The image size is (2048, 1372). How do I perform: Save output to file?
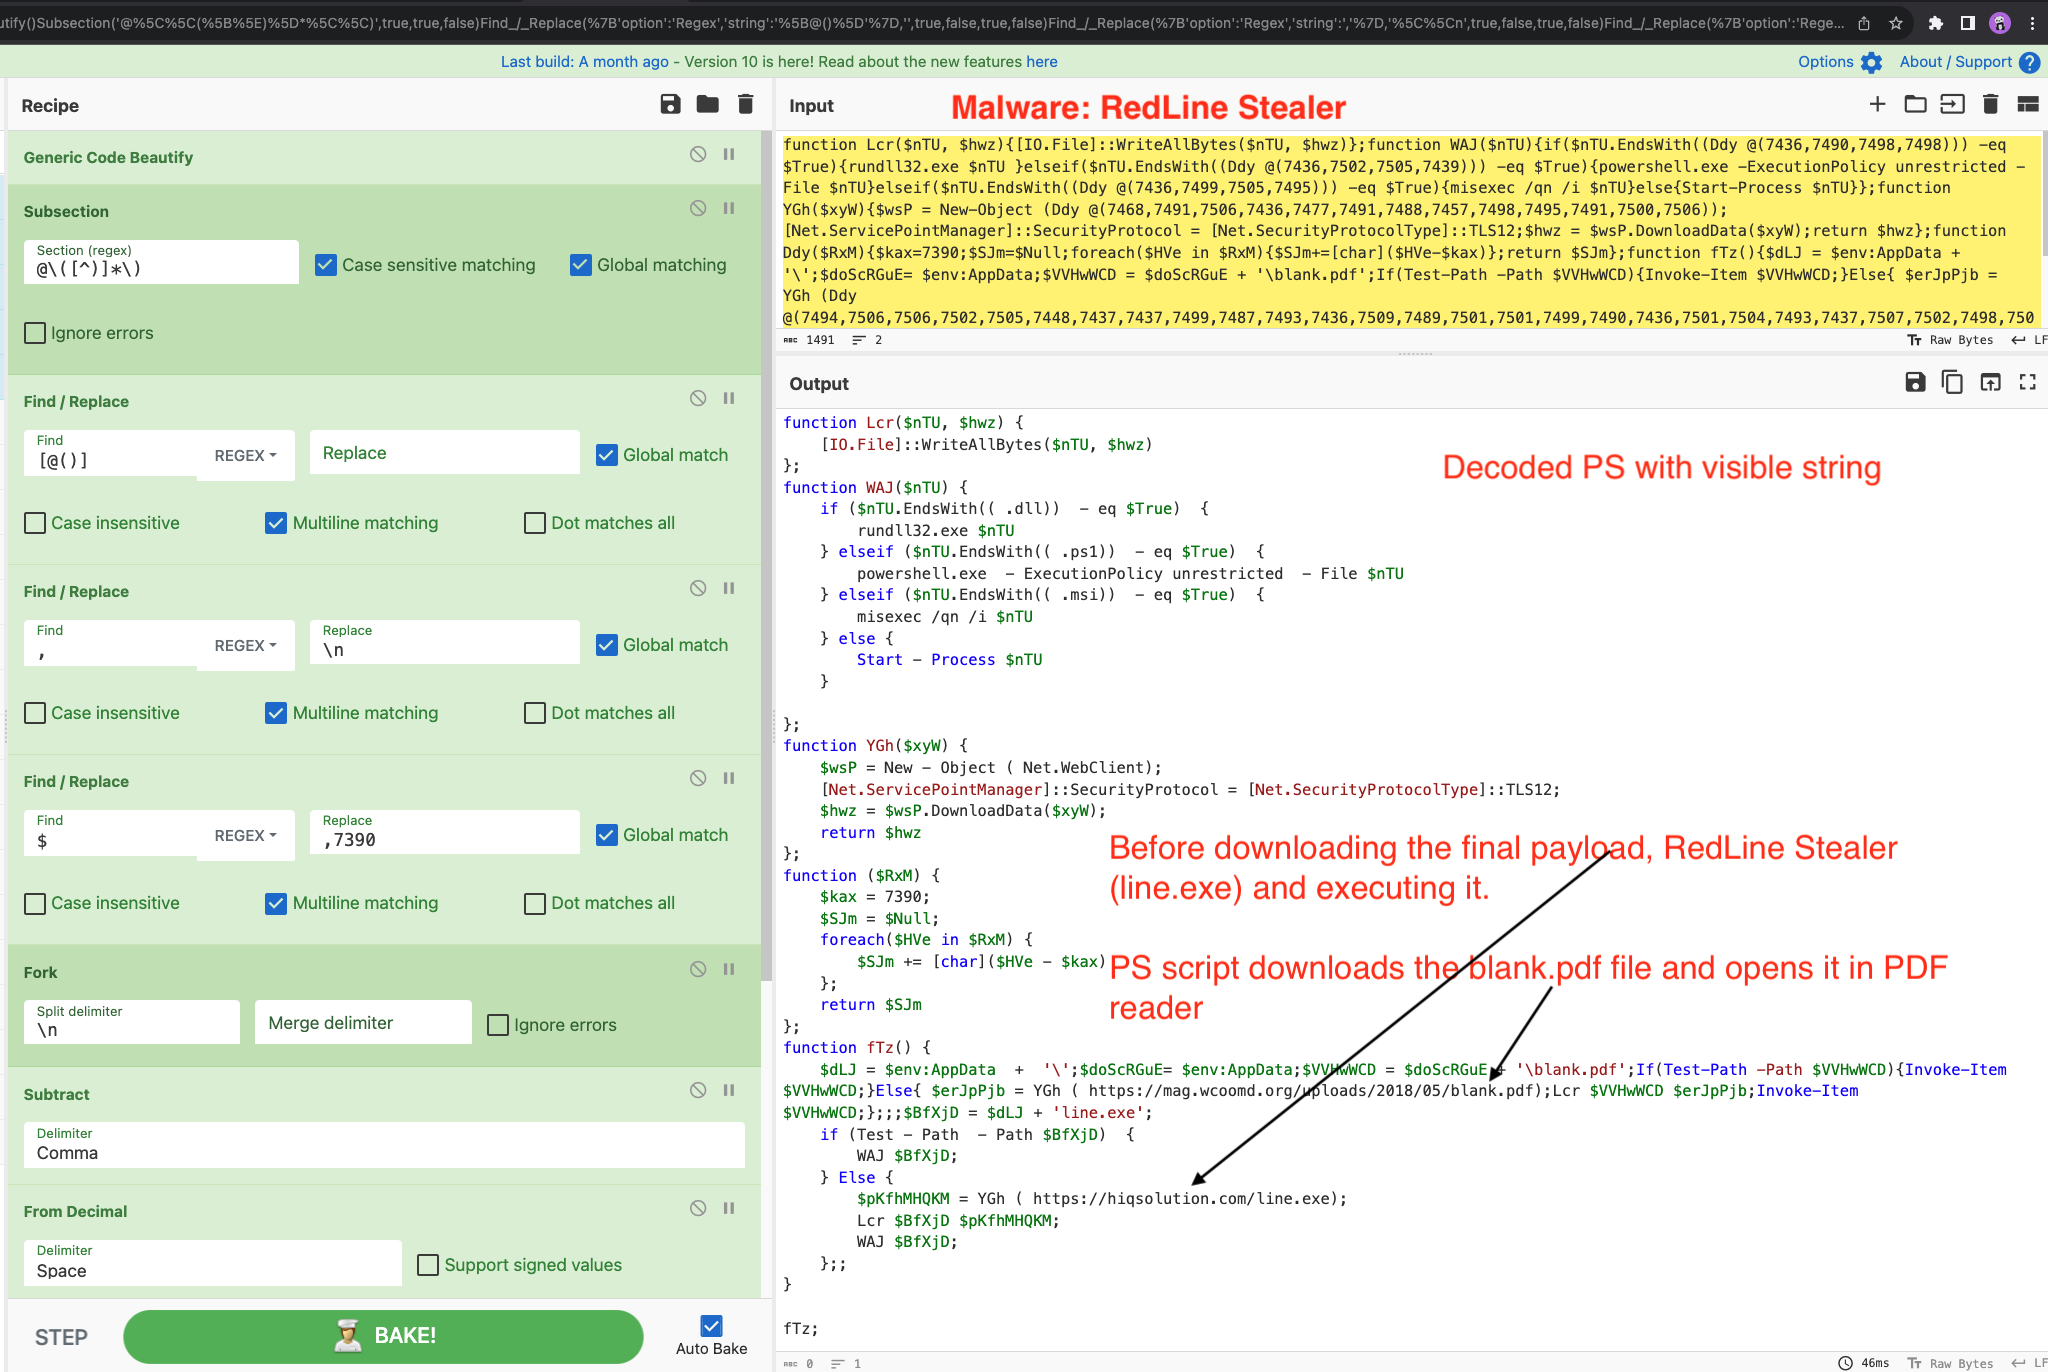pyautogui.click(x=1915, y=382)
